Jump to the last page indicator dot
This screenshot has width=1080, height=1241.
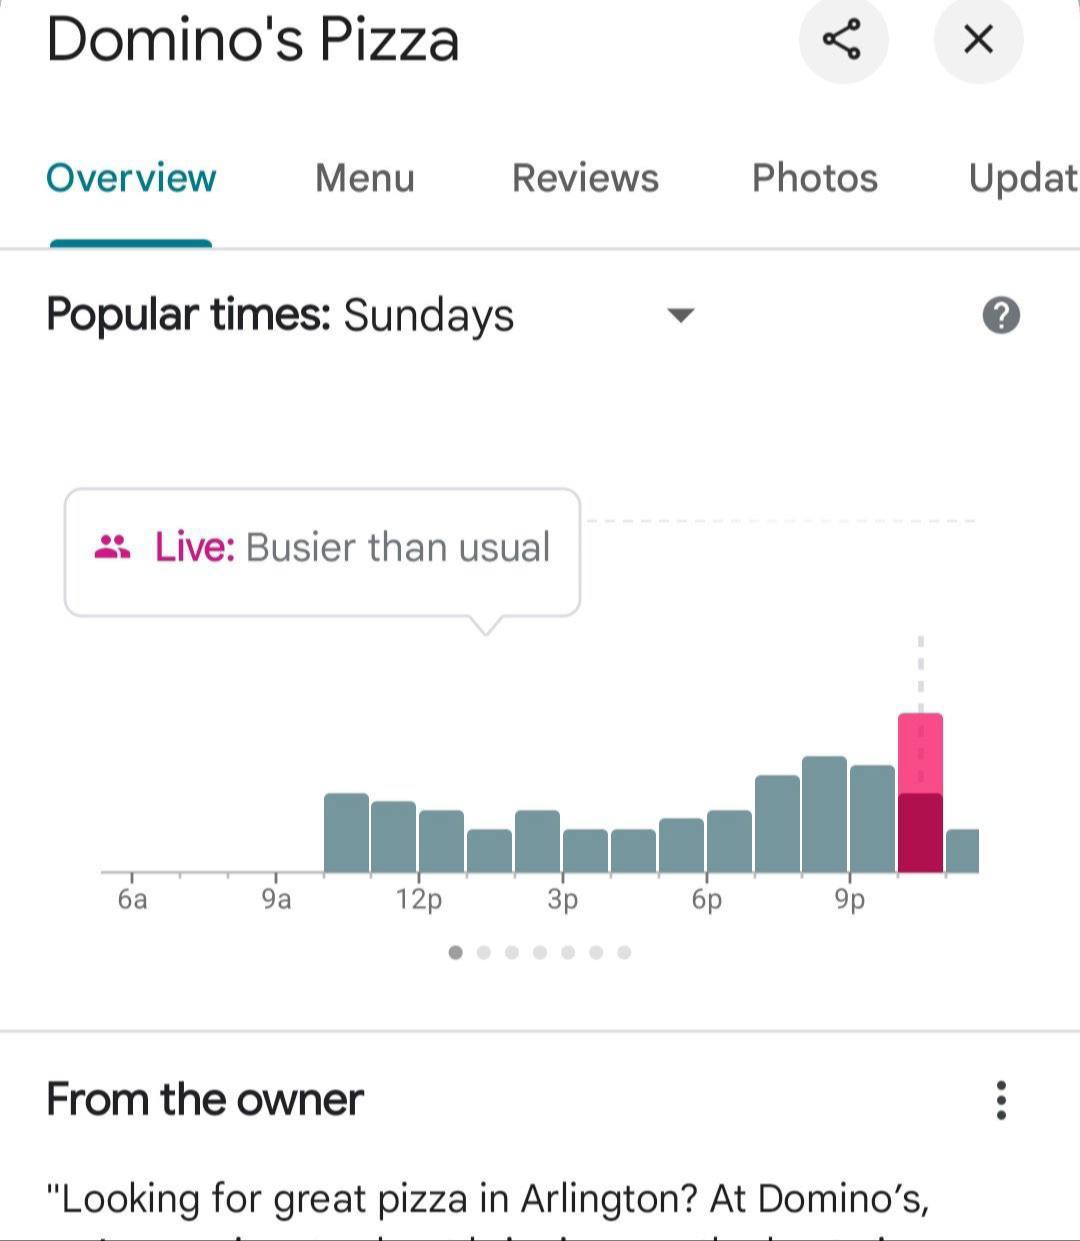[624, 952]
